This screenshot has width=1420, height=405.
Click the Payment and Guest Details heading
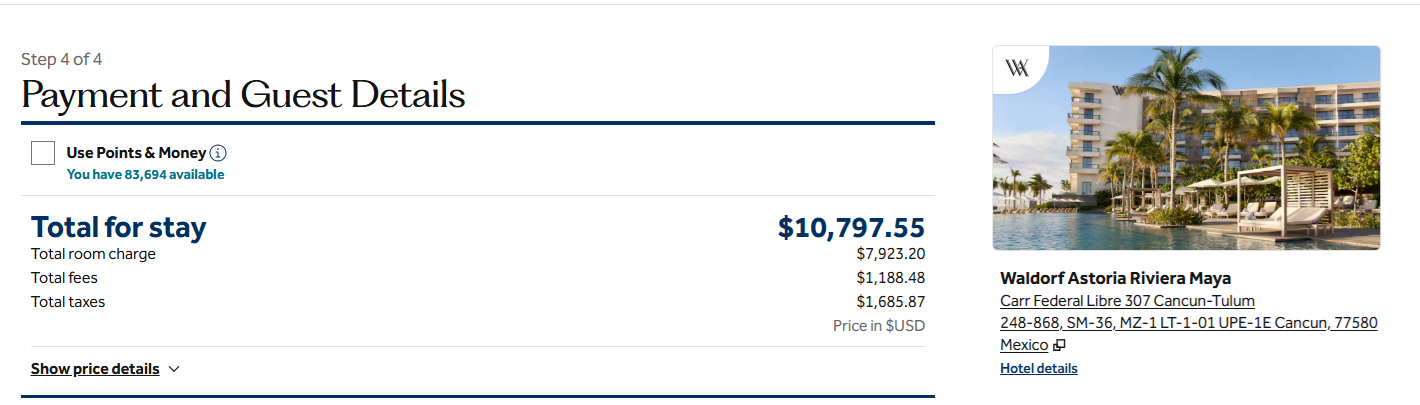tap(243, 96)
